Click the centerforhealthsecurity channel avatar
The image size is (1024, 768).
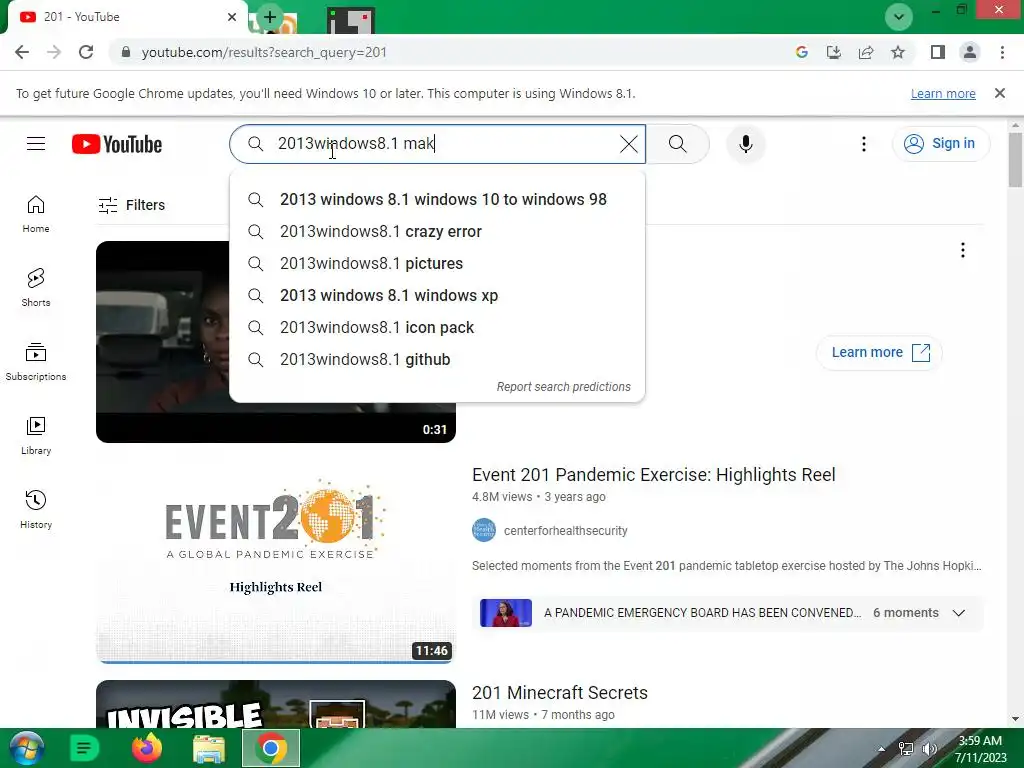(484, 530)
